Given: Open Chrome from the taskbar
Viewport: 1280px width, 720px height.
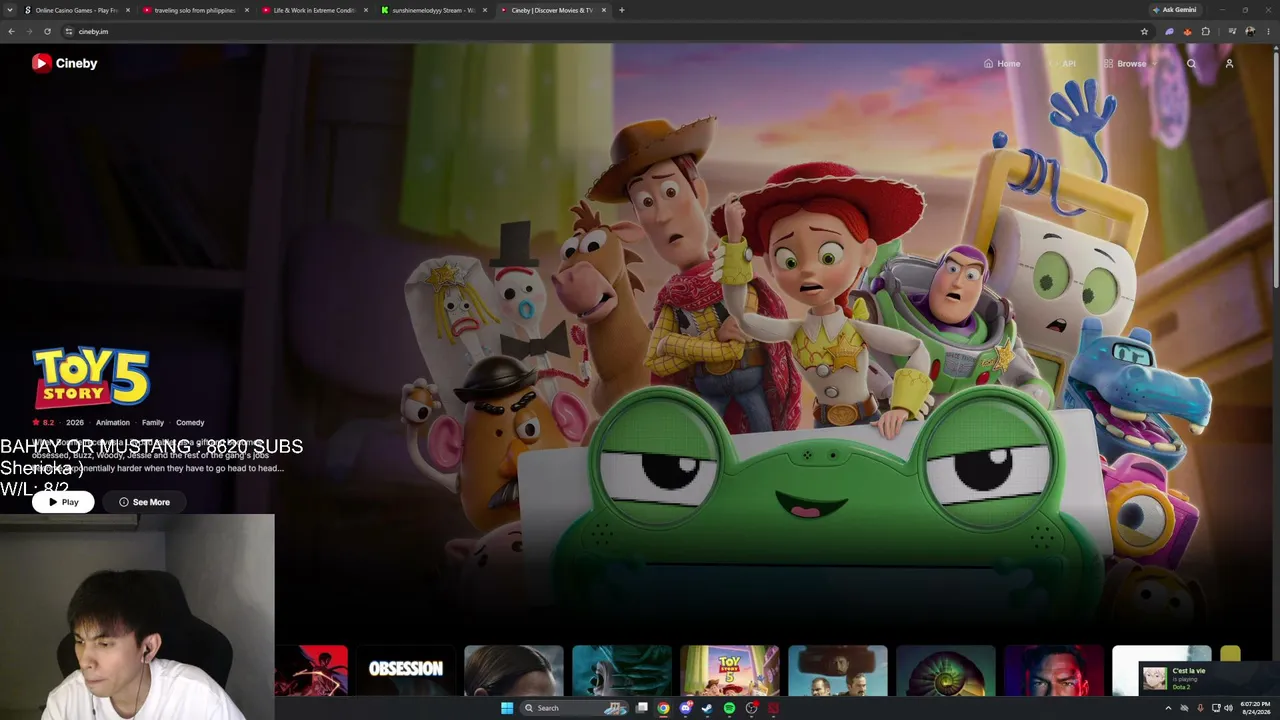Looking at the screenshot, I should pos(663,708).
